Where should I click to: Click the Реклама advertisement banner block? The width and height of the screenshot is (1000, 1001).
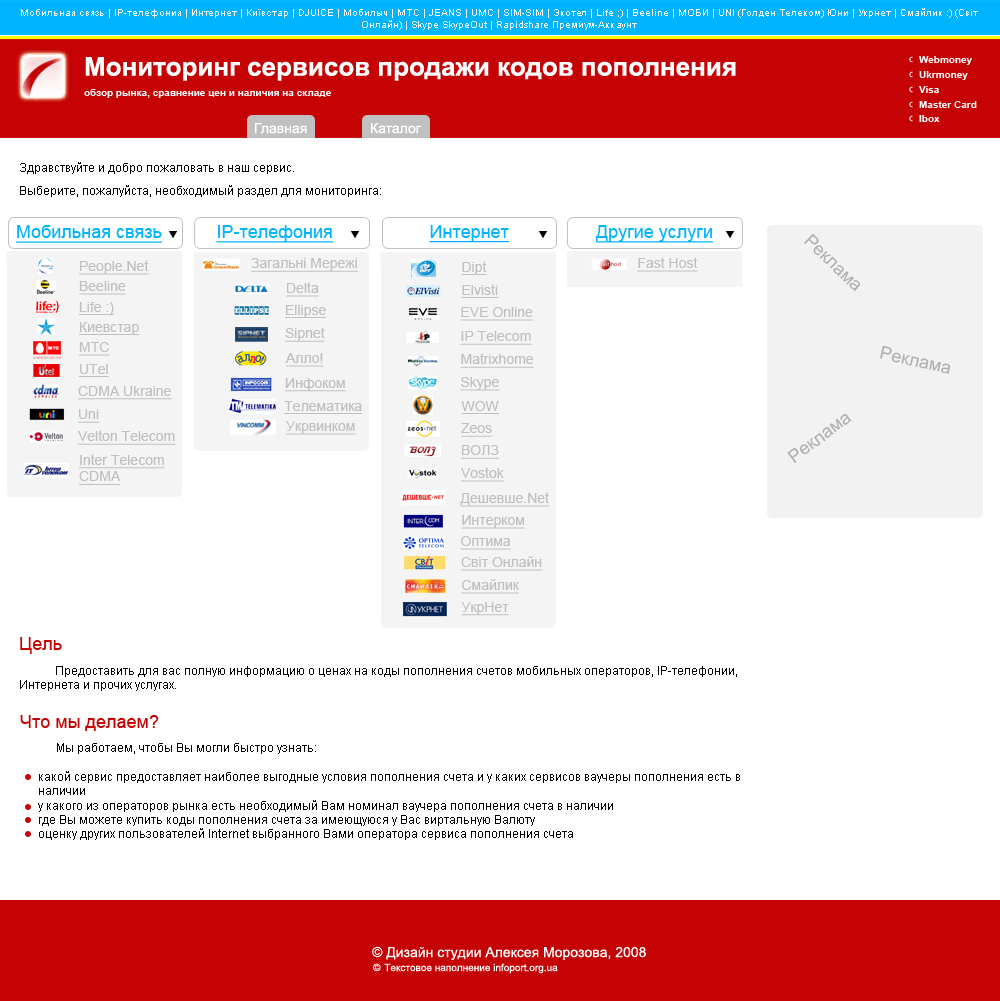(x=874, y=371)
